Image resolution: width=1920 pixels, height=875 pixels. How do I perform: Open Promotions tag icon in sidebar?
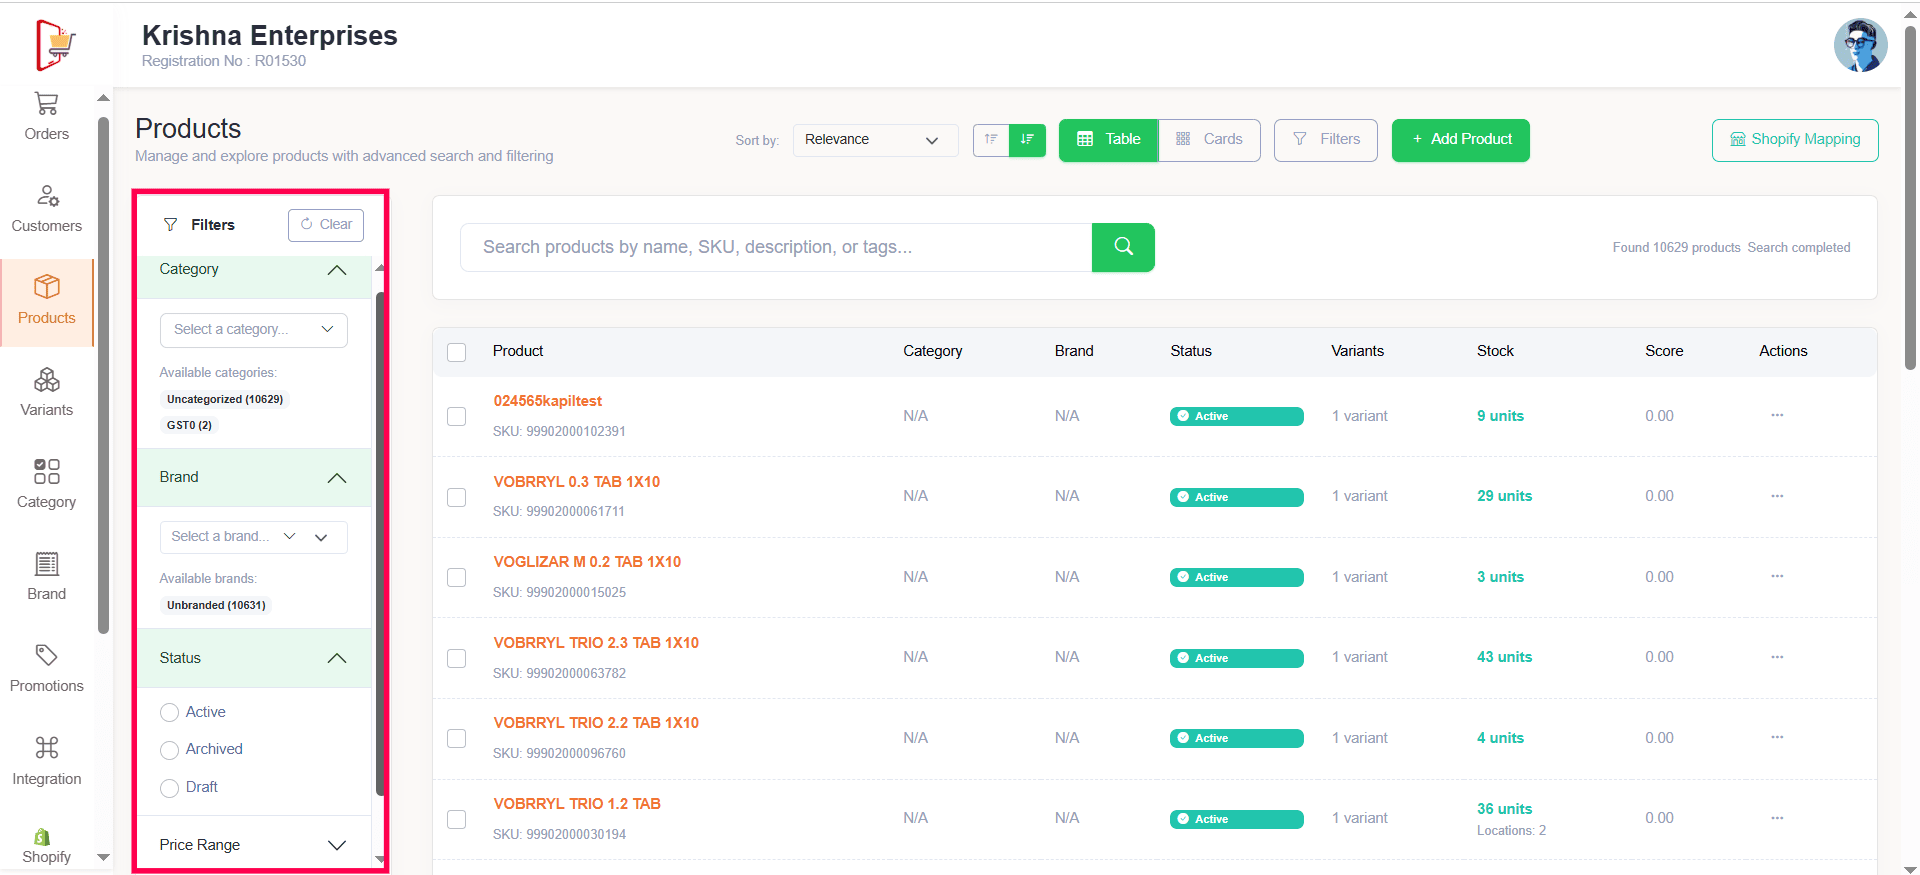46,668
